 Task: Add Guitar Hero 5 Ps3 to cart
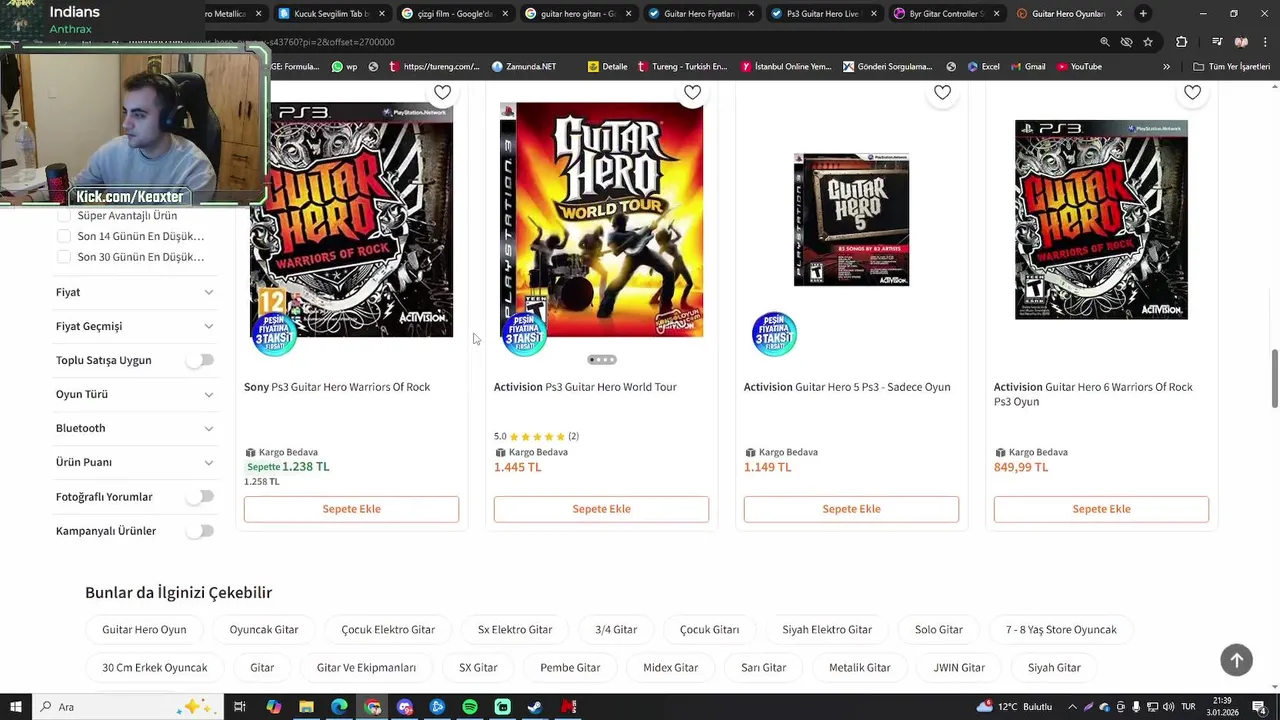pyautogui.click(x=851, y=509)
